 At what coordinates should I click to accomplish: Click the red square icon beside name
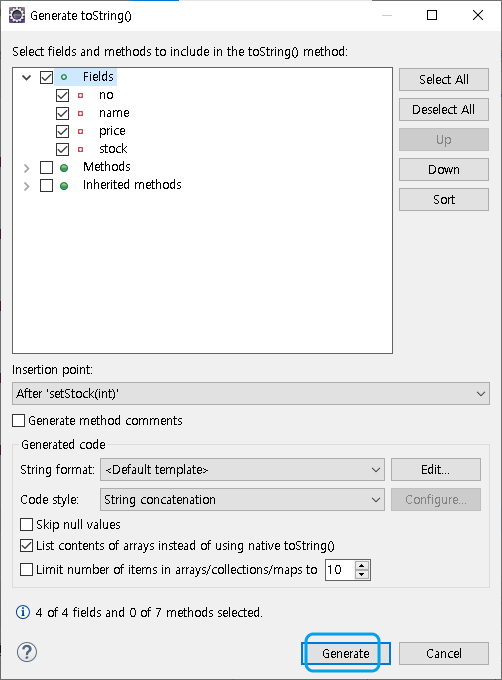[x=81, y=113]
